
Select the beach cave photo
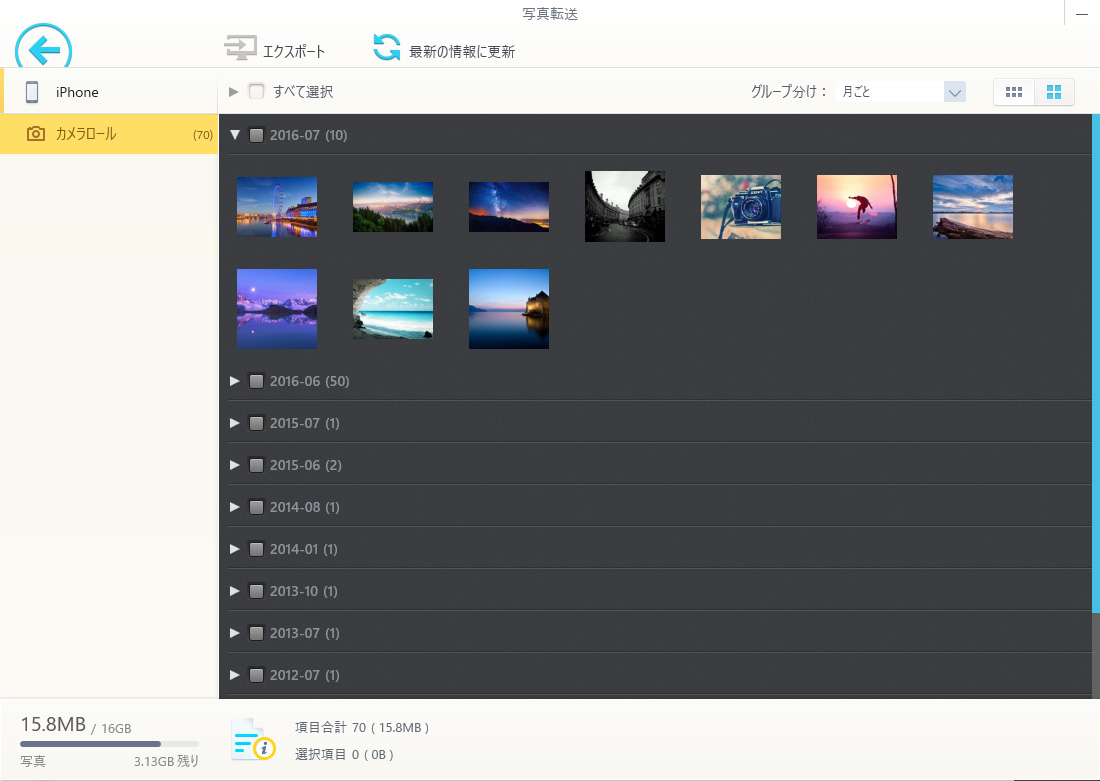click(393, 309)
